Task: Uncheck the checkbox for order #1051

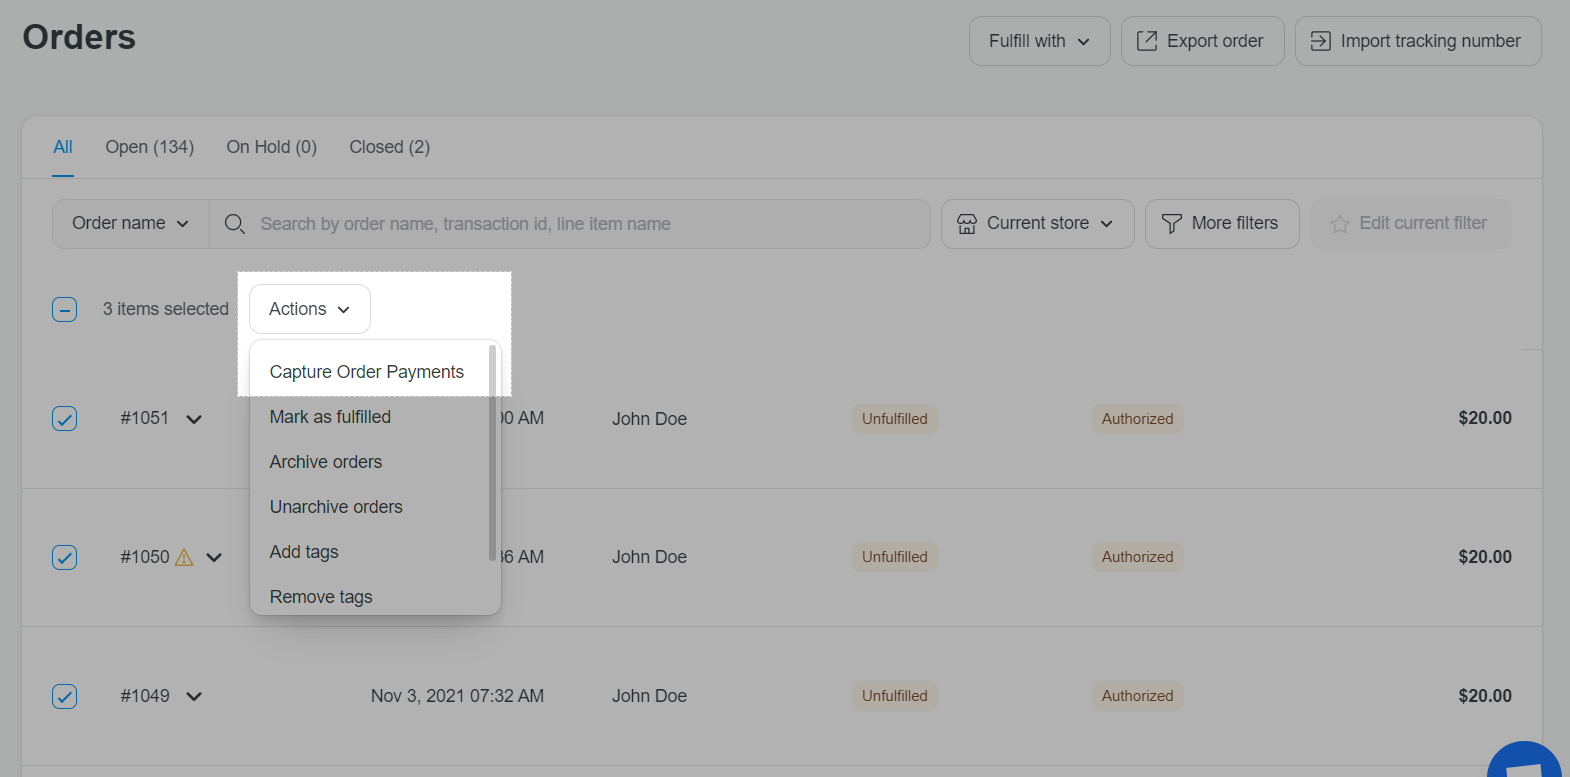Action: (64, 418)
